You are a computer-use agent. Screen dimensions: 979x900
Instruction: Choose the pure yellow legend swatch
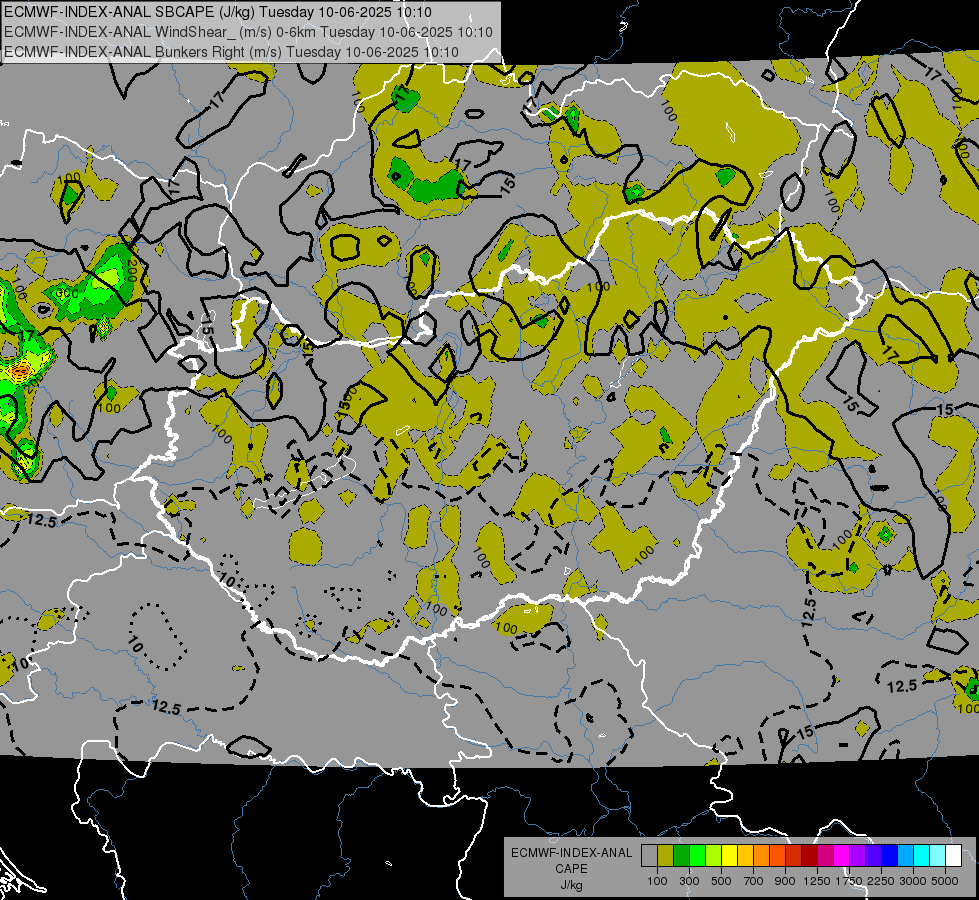coord(729,855)
